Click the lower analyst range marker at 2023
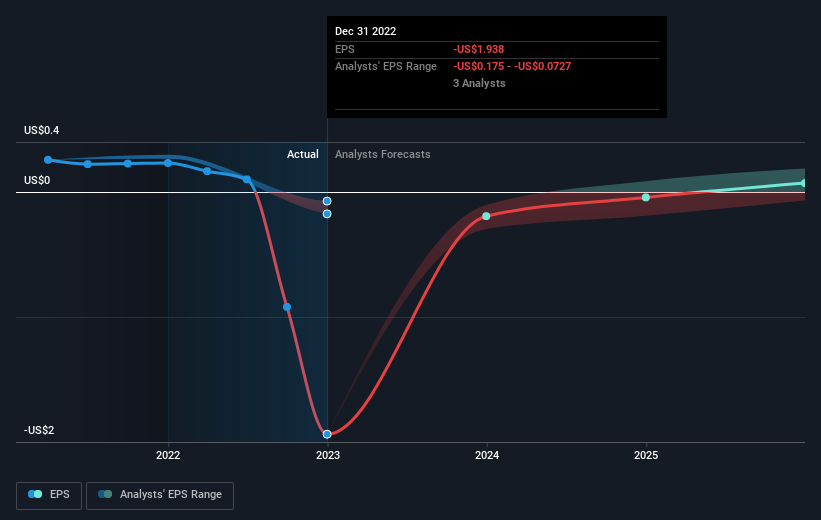The image size is (821, 520). [x=327, y=214]
